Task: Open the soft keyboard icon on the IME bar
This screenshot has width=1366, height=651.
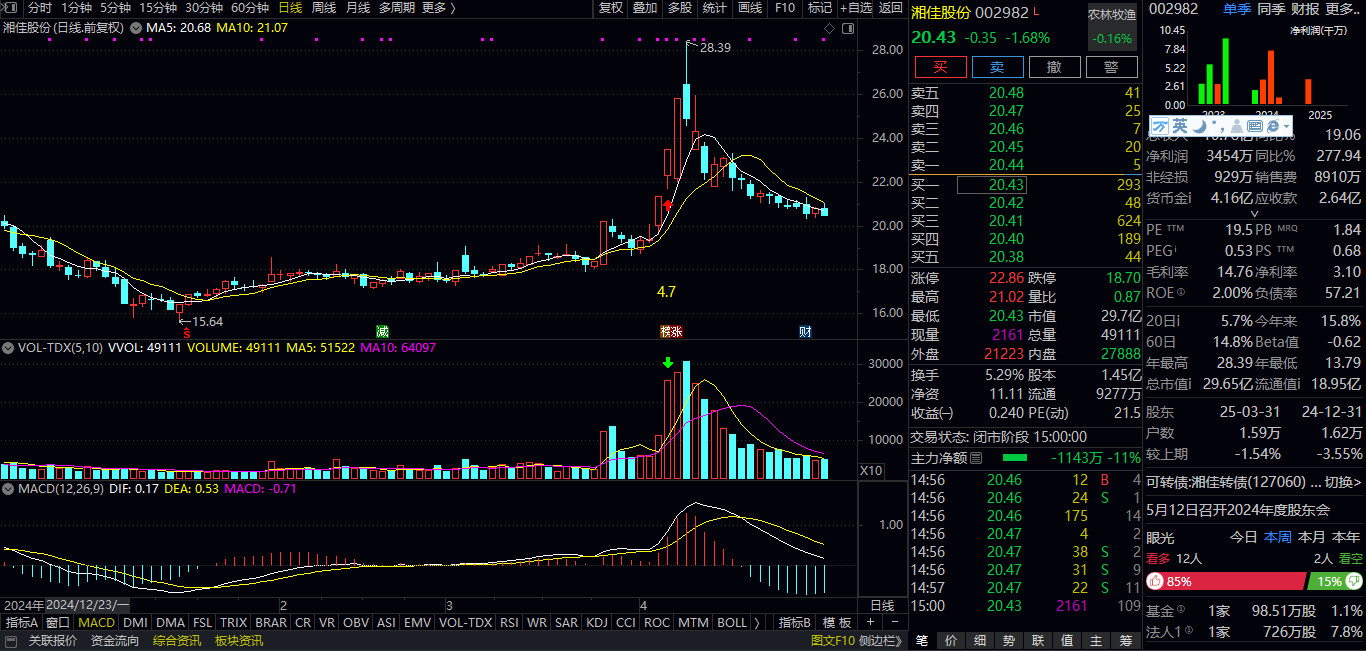Action: point(1255,126)
